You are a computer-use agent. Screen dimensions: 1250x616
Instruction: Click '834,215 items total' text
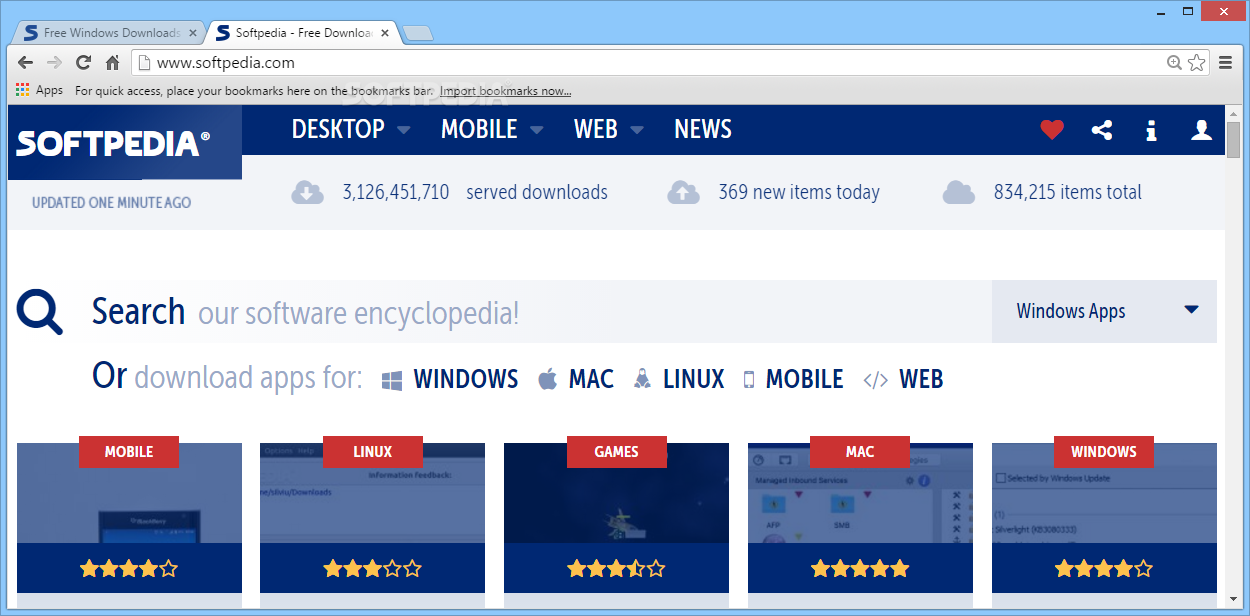point(1068,192)
